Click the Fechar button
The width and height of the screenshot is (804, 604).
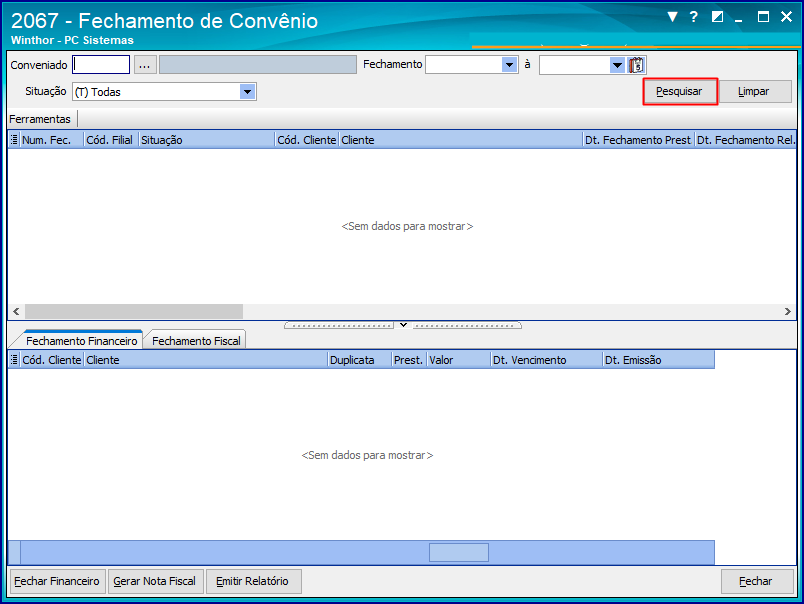coord(756,581)
